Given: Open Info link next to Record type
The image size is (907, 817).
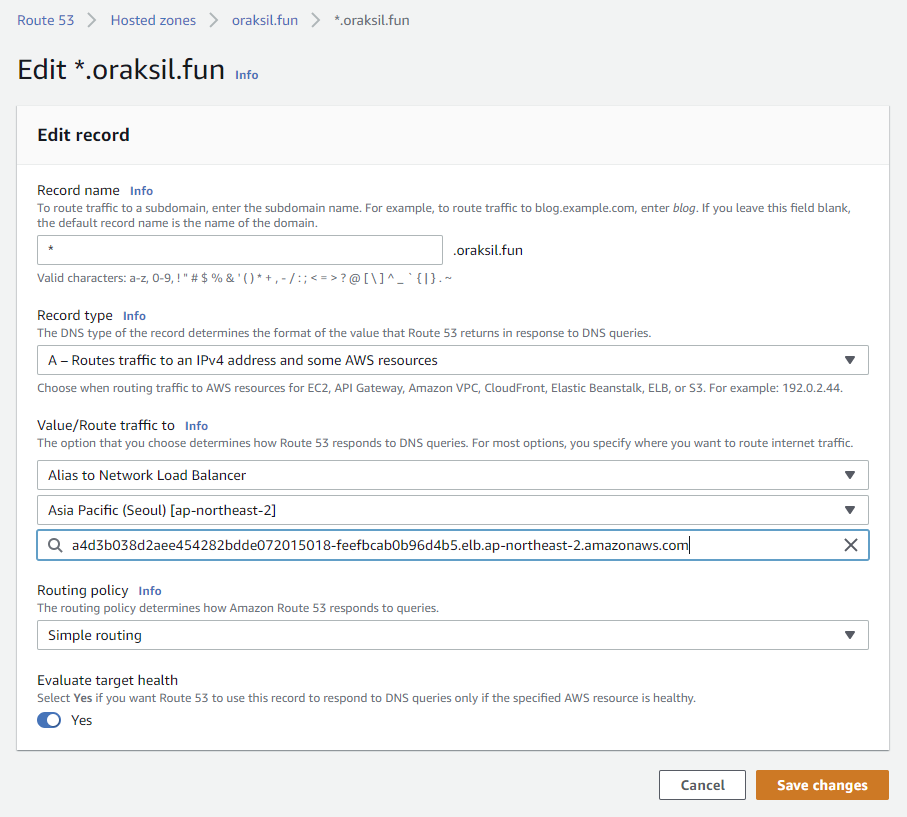Looking at the screenshot, I should (134, 315).
